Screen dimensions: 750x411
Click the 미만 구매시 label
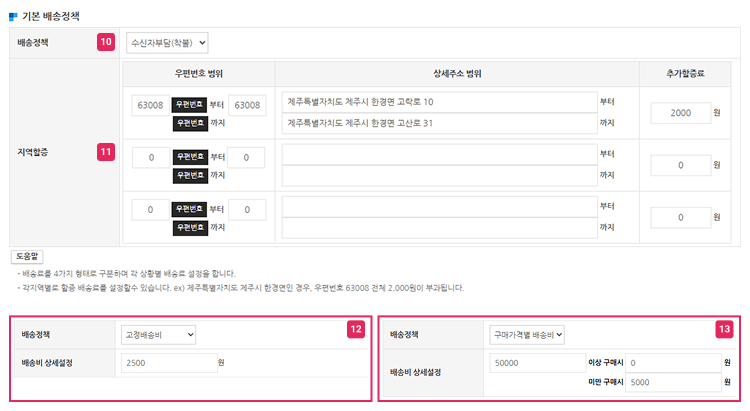[x=606, y=382]
